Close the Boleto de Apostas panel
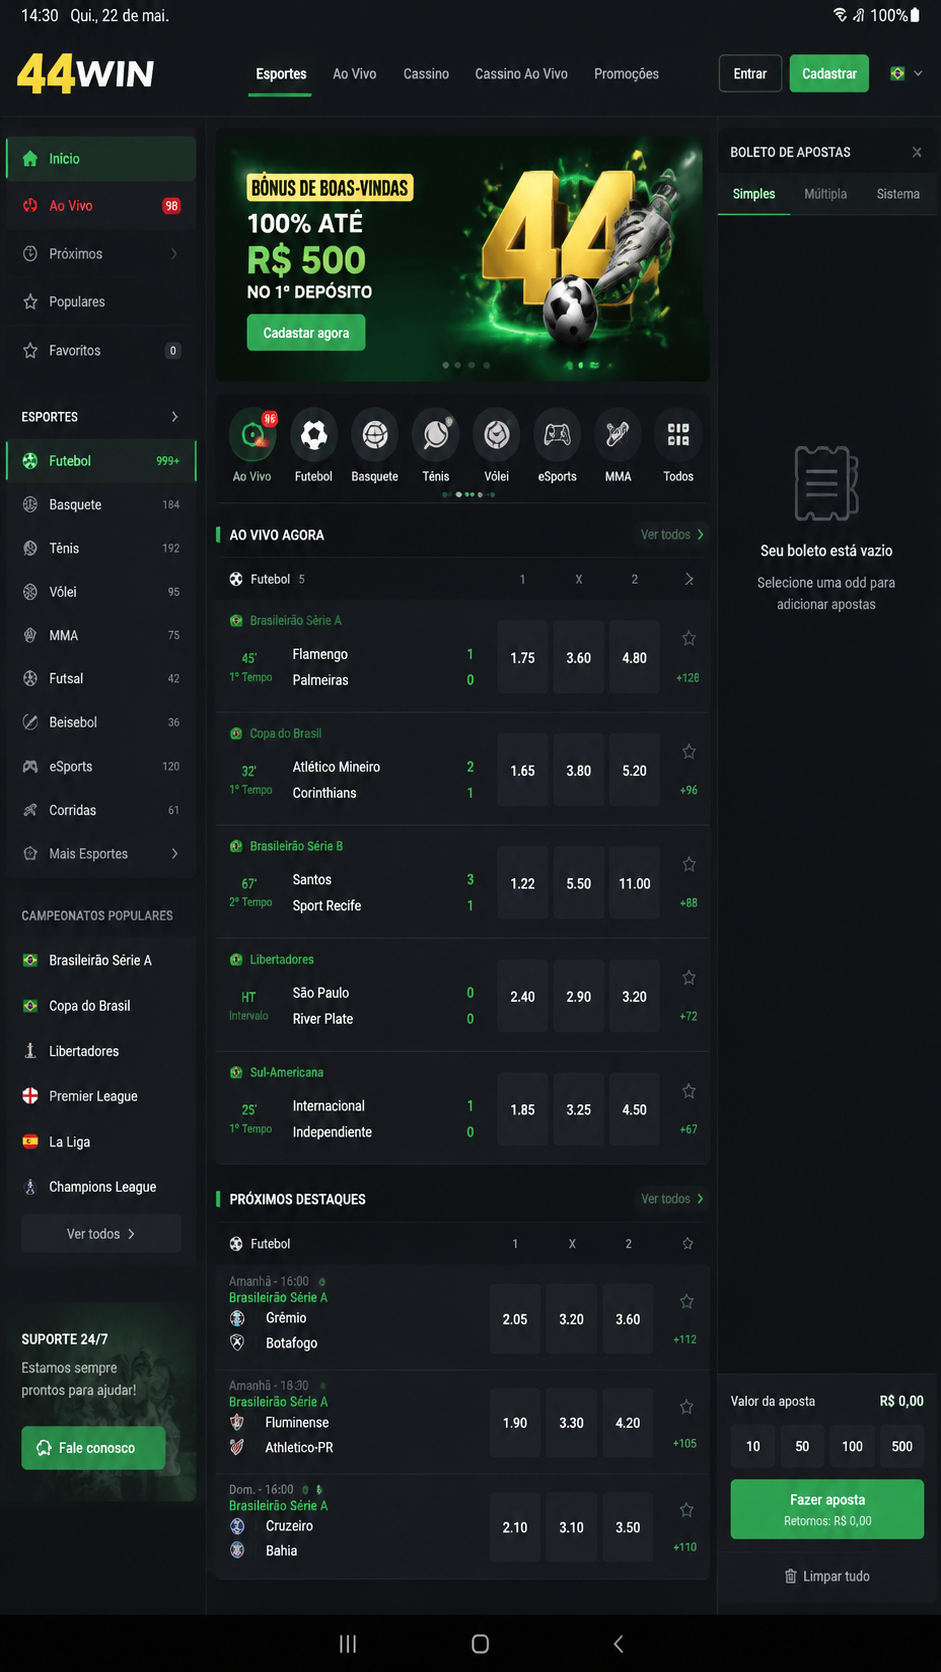The height and width of the screenshot is (1672, 941). coord(917,152)
